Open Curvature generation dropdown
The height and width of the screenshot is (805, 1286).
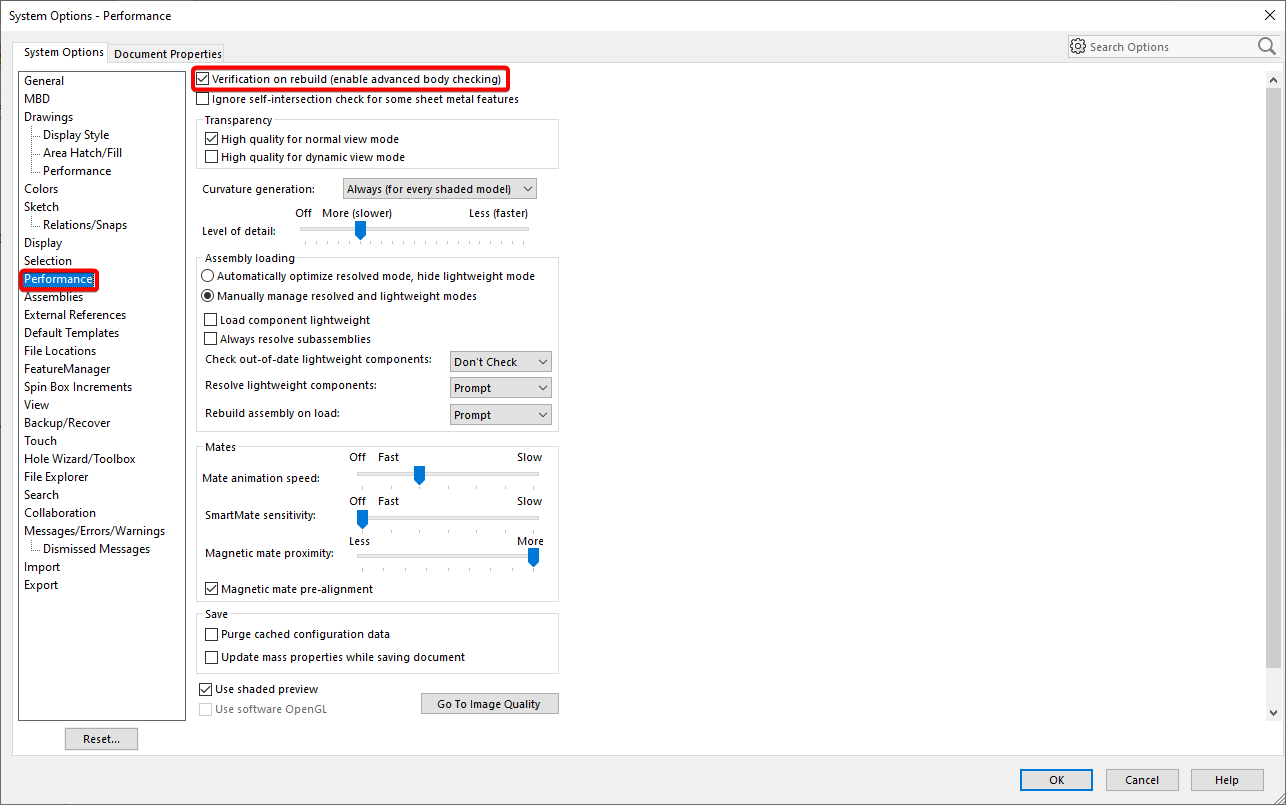(x=439, y=189)
